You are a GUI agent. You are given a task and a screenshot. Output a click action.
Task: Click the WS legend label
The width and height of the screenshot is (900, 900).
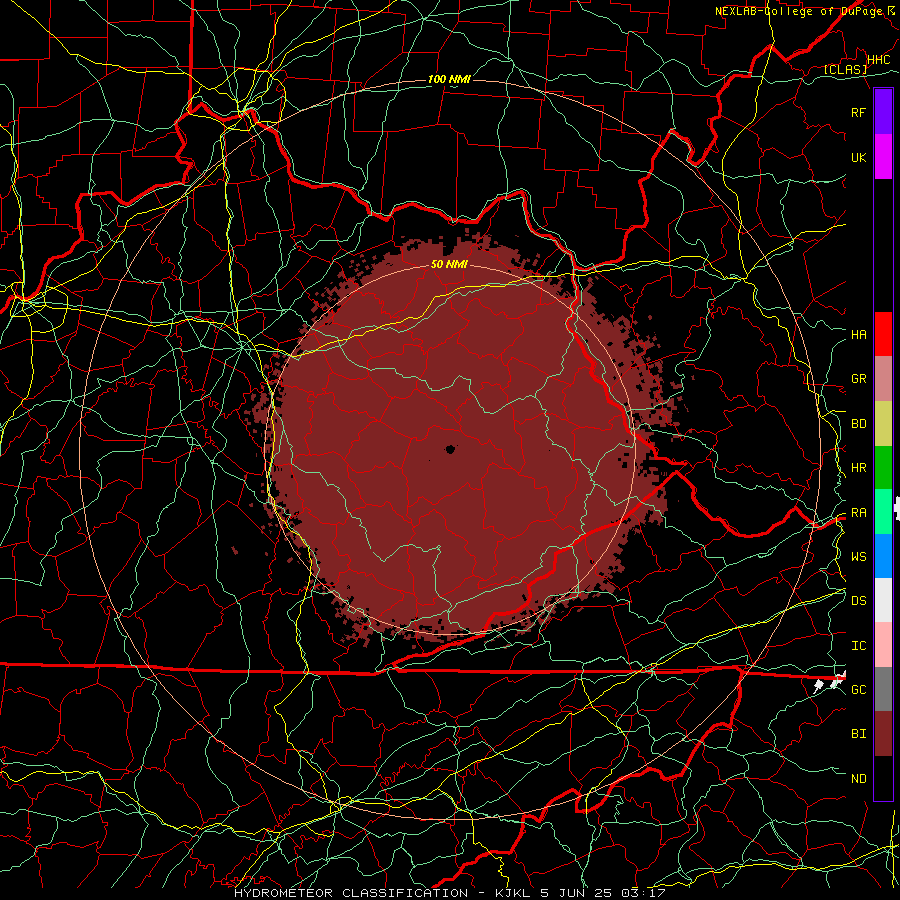tap(858, 557)
